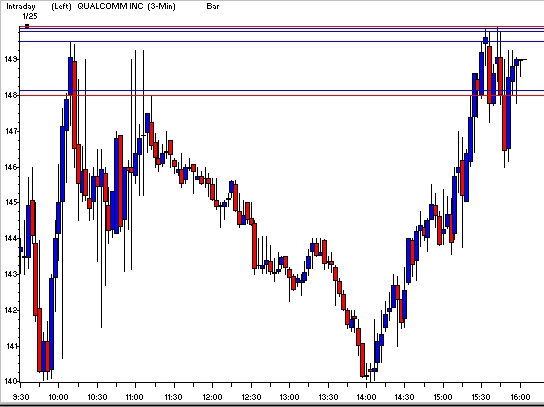
Task: Click the 13:00 time axis label
Action: click(x=289, y=397)
